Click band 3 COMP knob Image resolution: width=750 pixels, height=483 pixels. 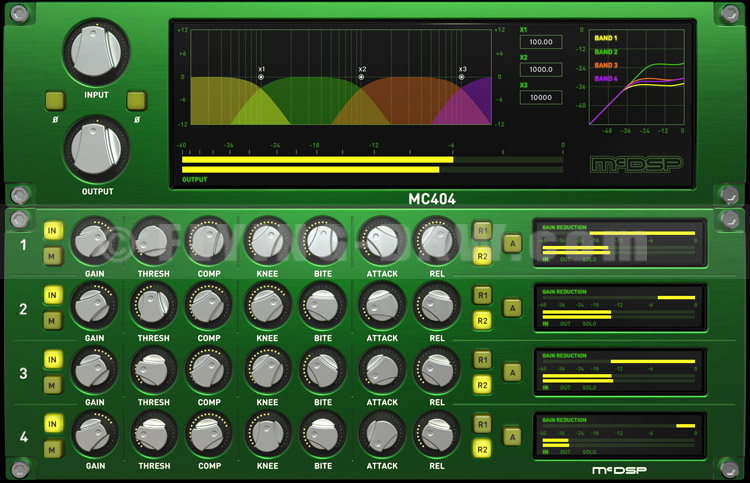(208, 370)
